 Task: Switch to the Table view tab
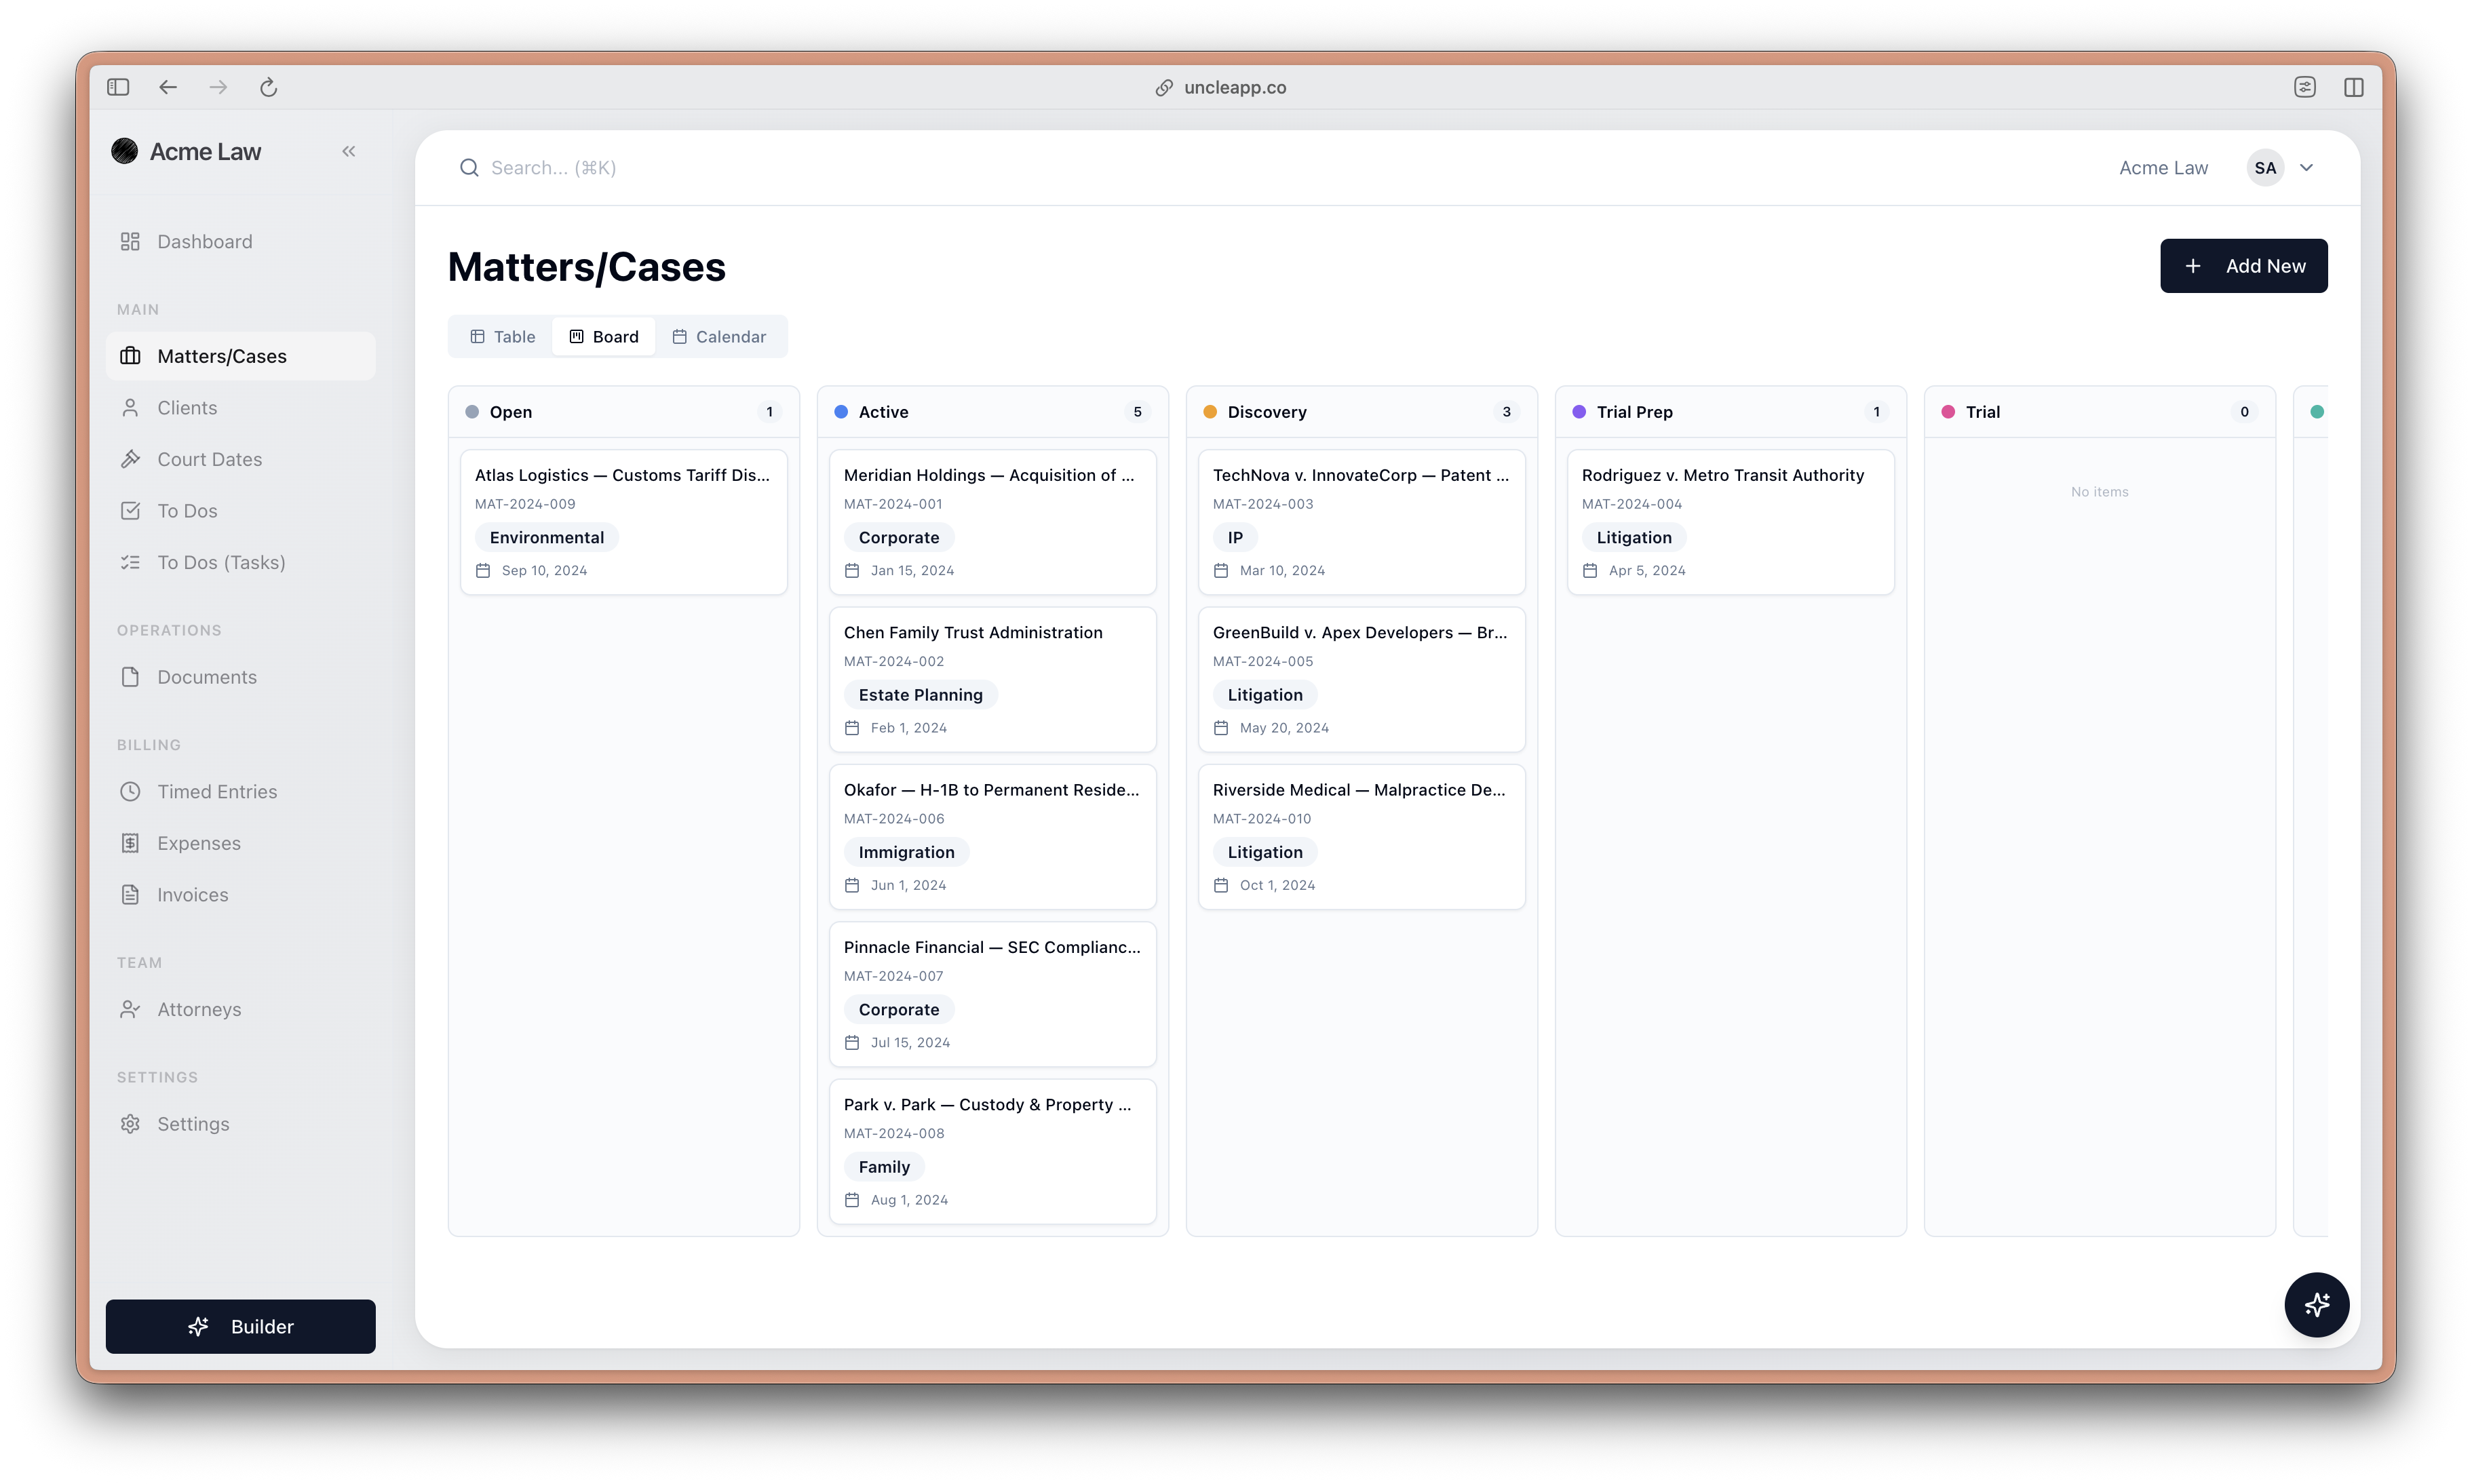pos(503,337)
